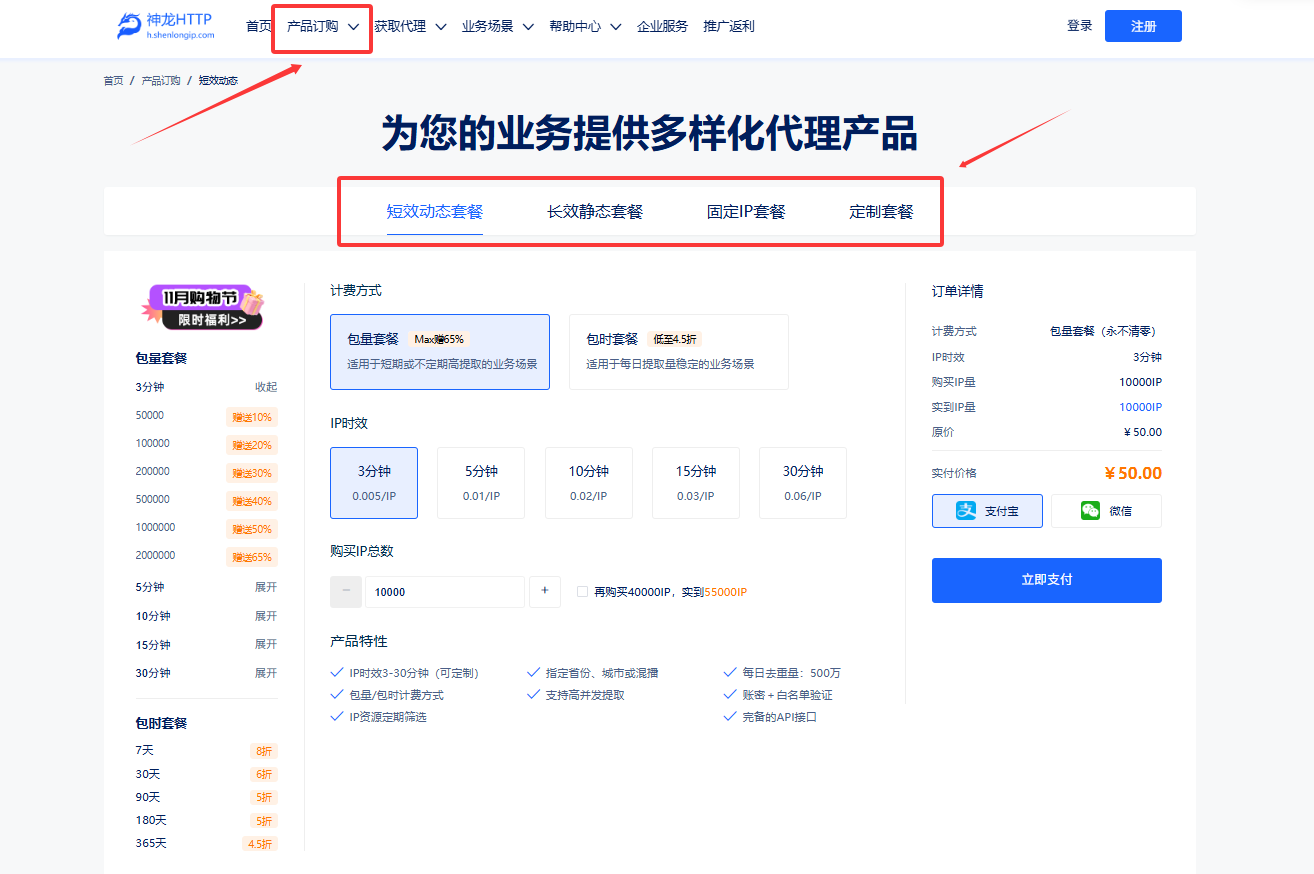Check the 再购买40000IP checkbox
The image size is (1314, 874).
point(582,592)
